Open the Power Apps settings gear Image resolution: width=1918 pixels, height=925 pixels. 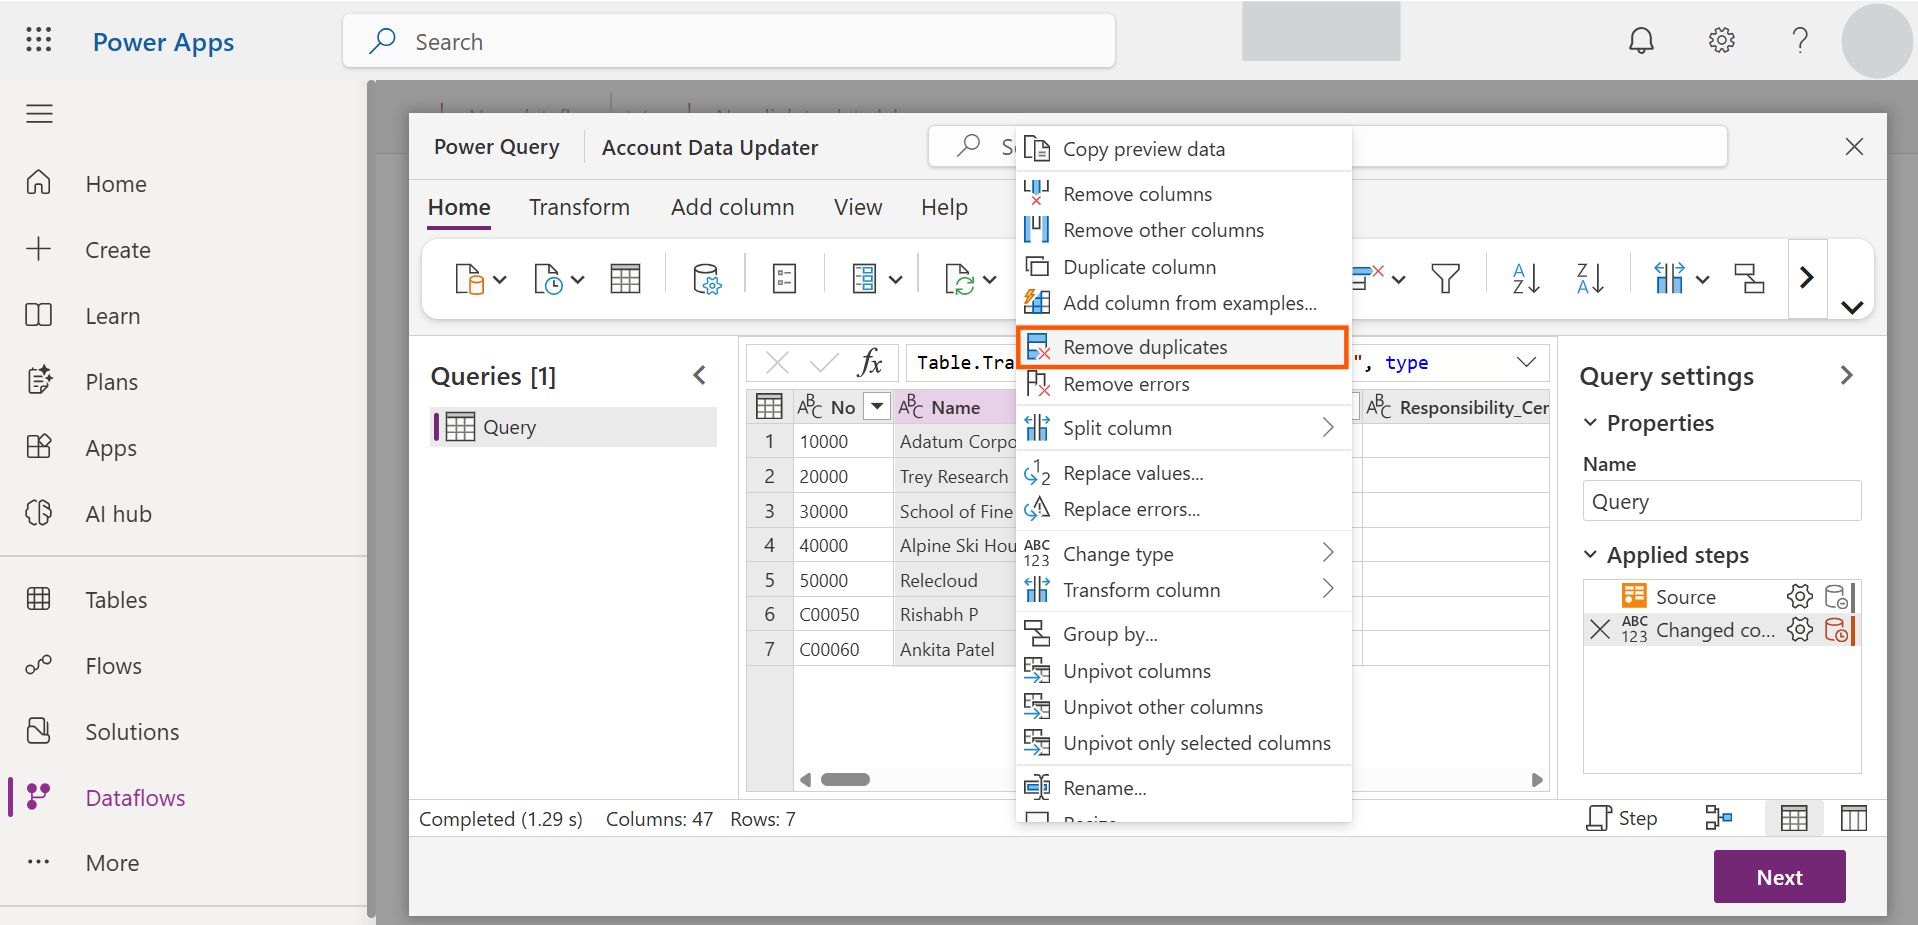point(1721,41)
